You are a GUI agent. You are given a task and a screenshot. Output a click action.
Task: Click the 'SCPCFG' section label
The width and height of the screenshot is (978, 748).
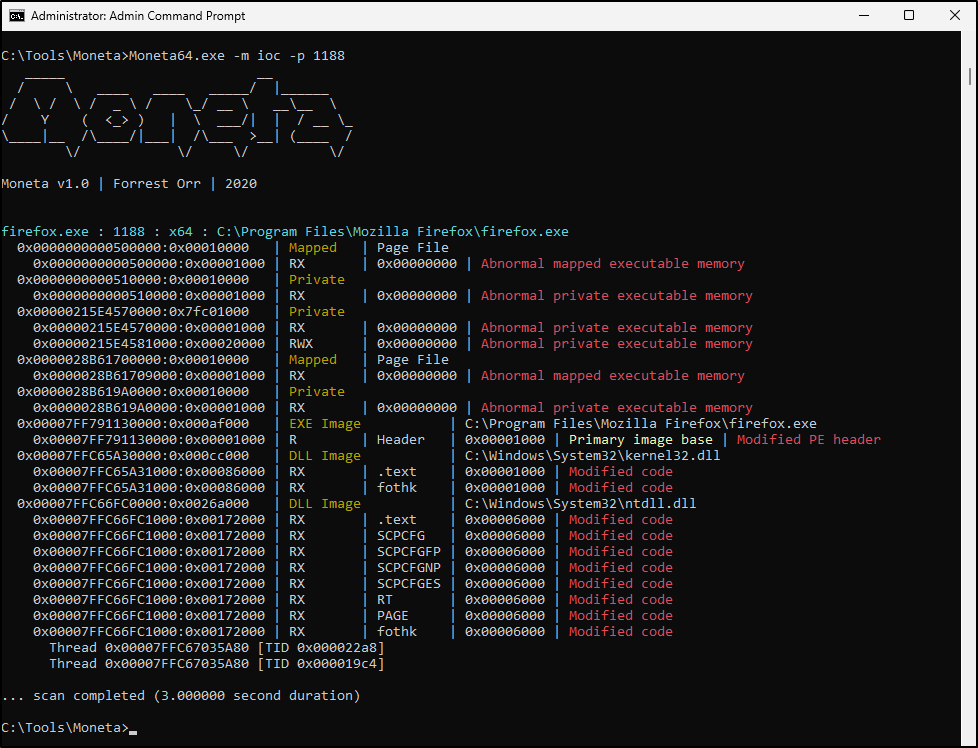pyautogui.click(x=400, y=535)
